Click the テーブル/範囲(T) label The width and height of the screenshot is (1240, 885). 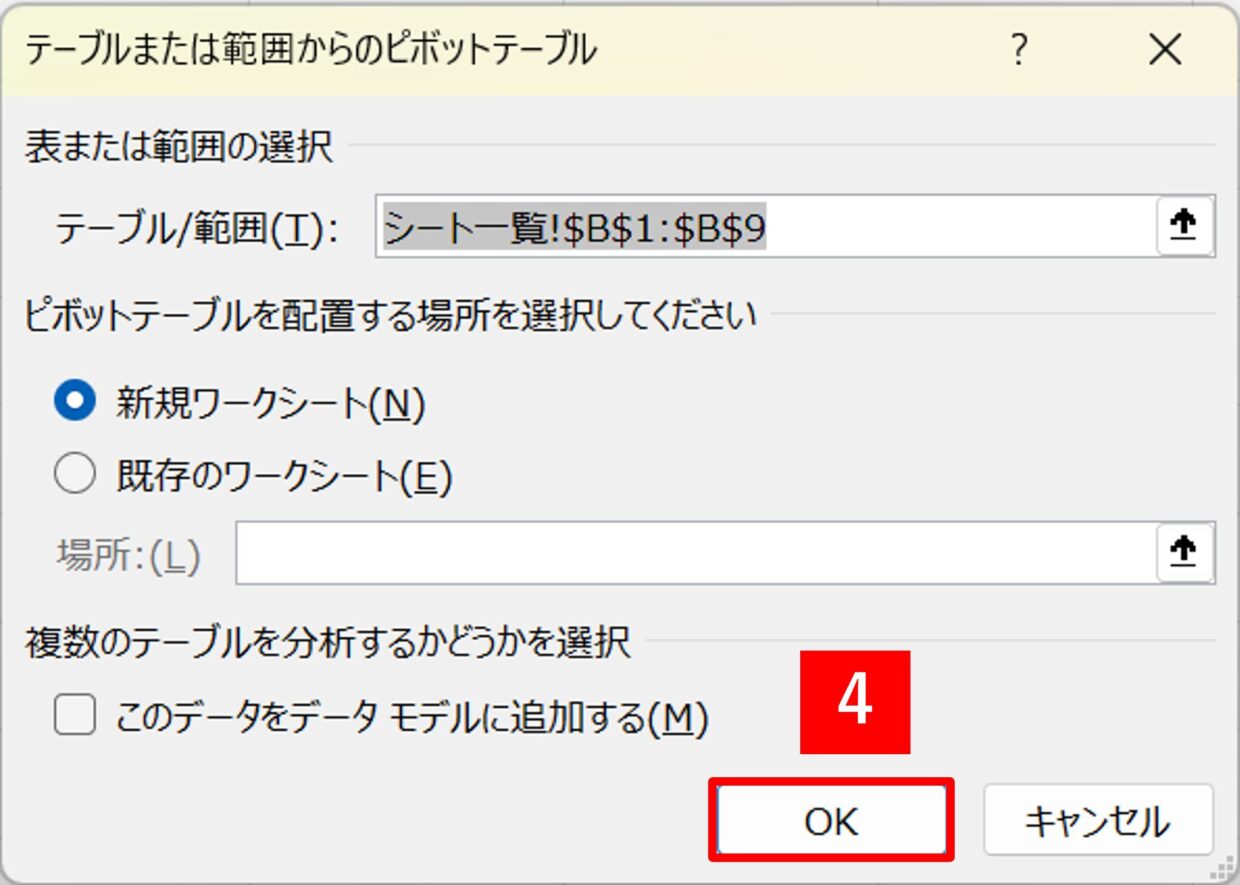pos(197,230)
